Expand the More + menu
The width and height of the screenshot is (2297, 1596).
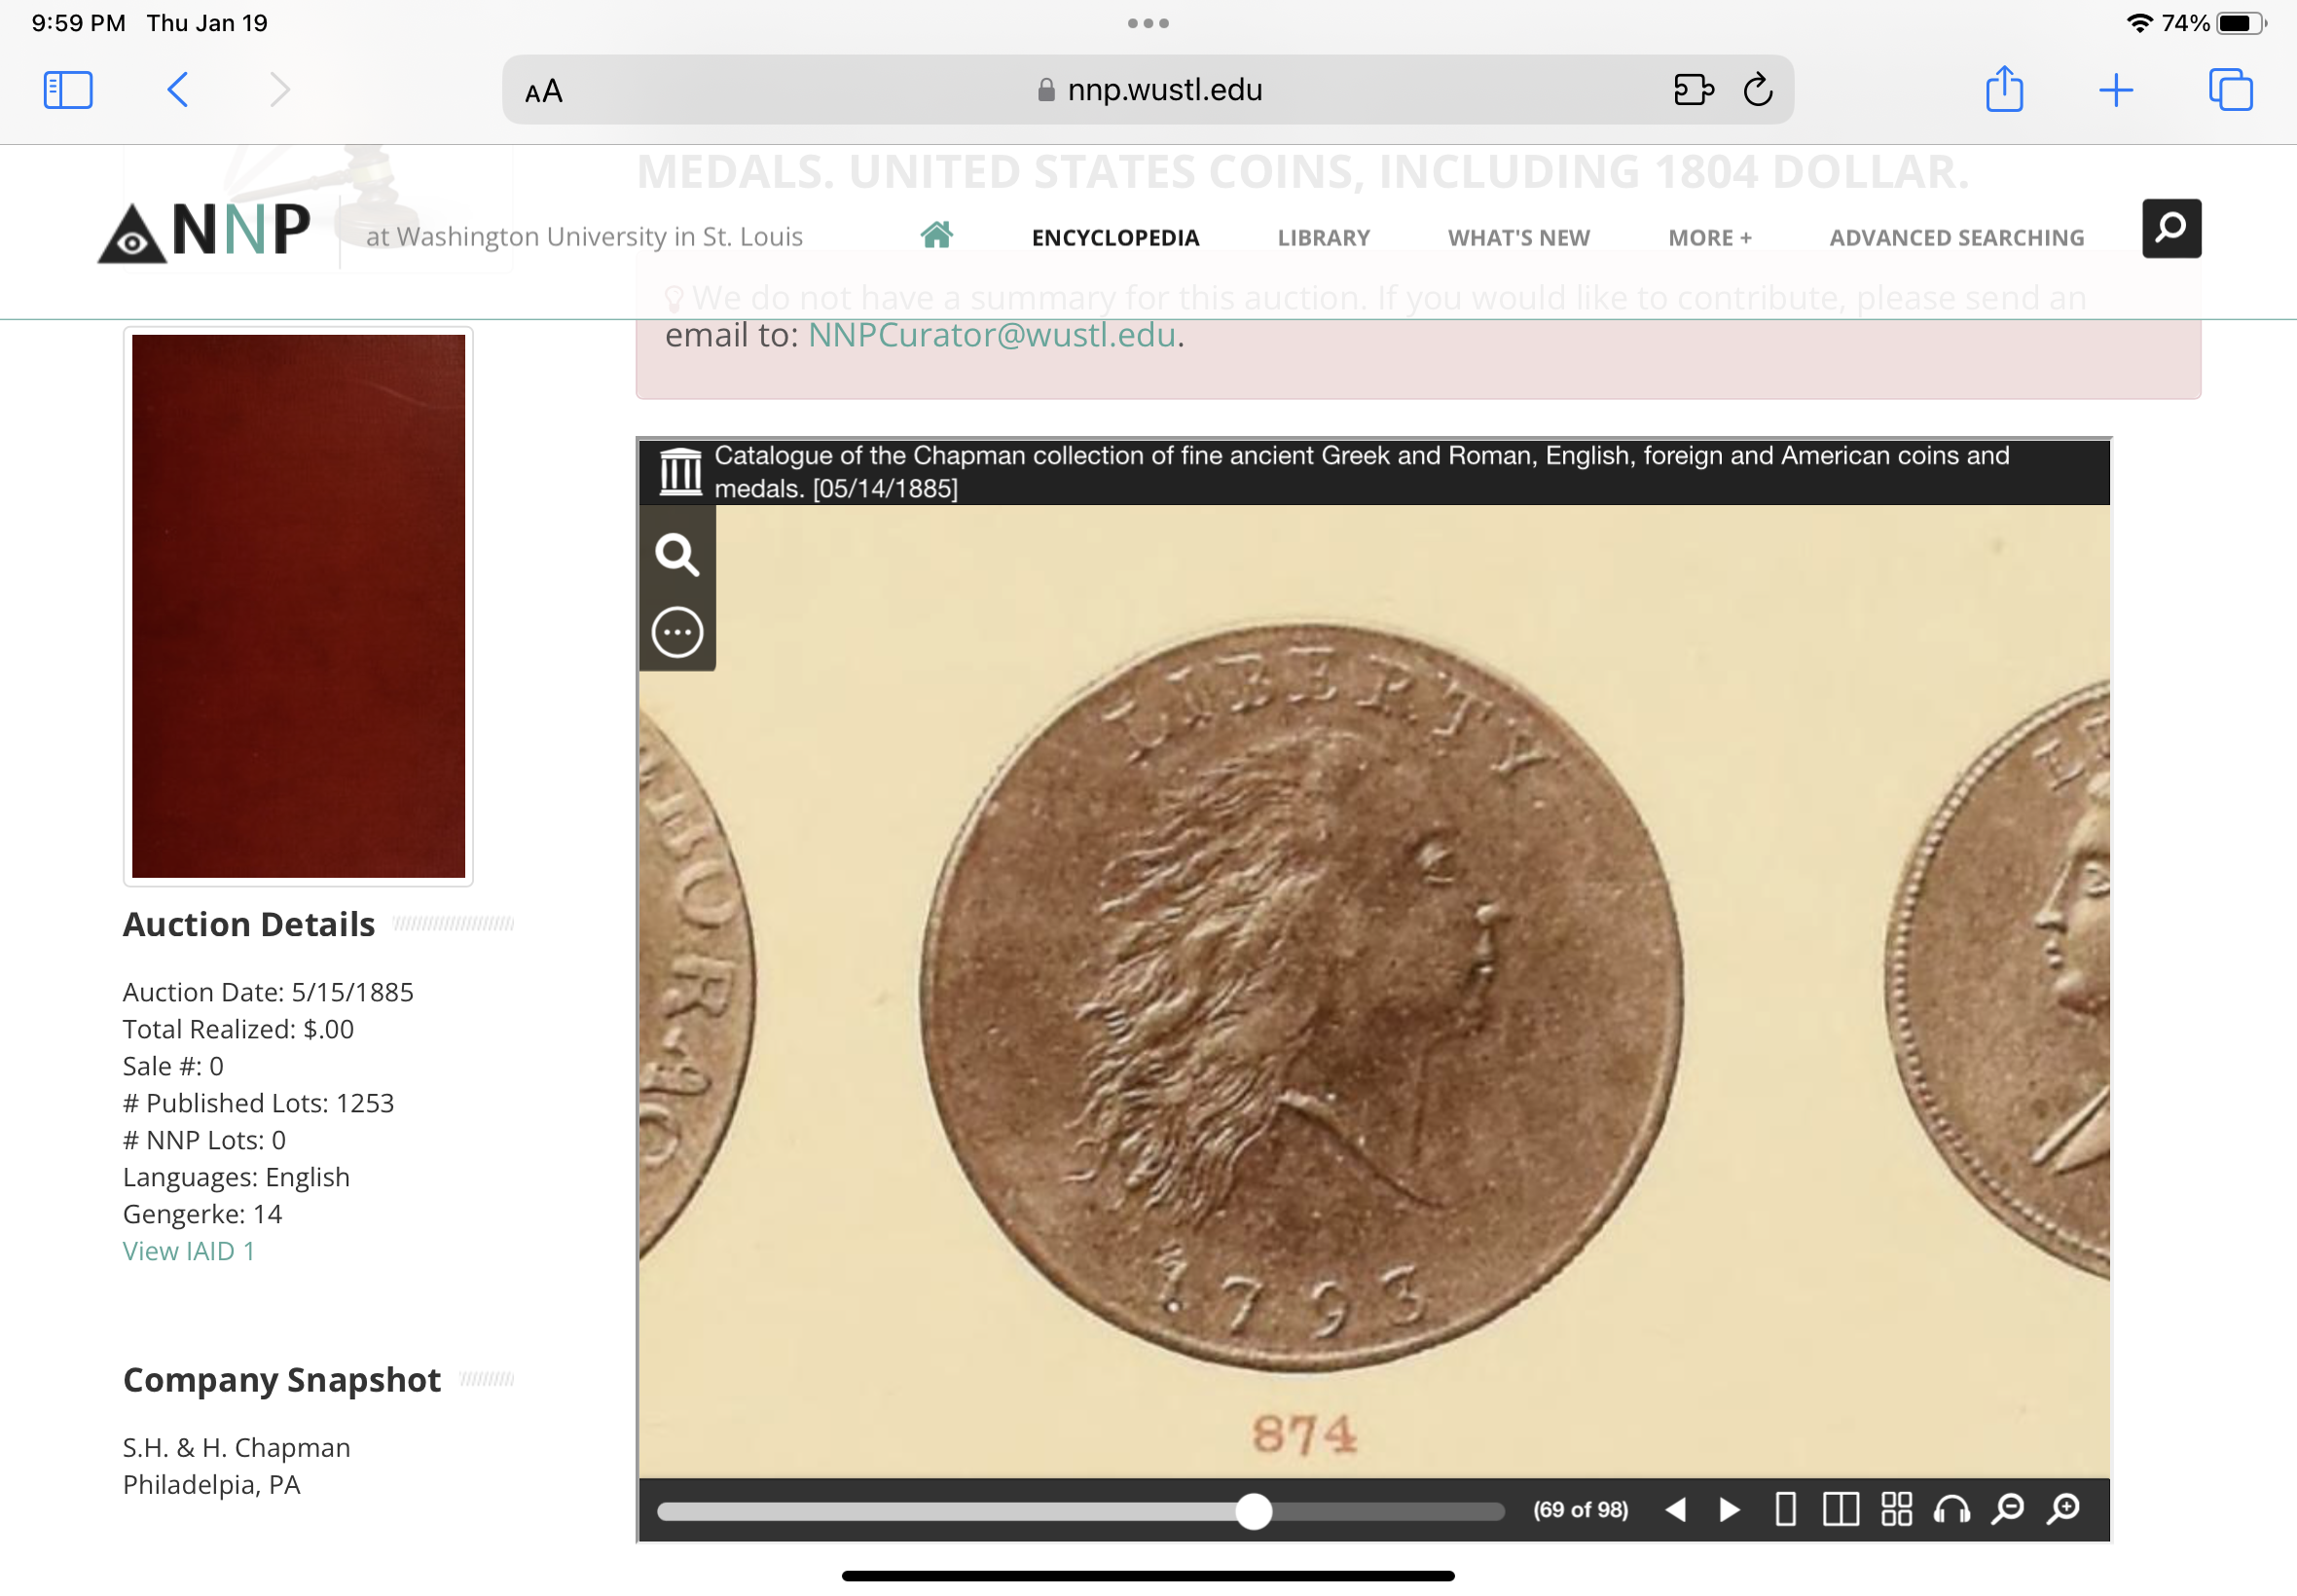pyautogui.click(x=1709, y=238)
